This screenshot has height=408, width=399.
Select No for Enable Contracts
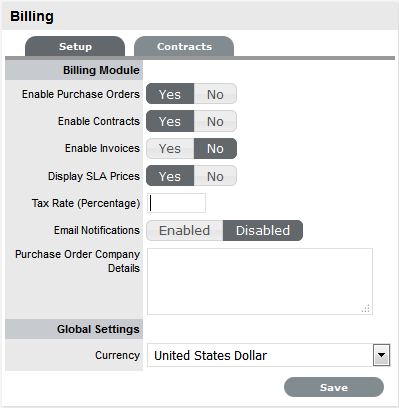click(215, 121)
